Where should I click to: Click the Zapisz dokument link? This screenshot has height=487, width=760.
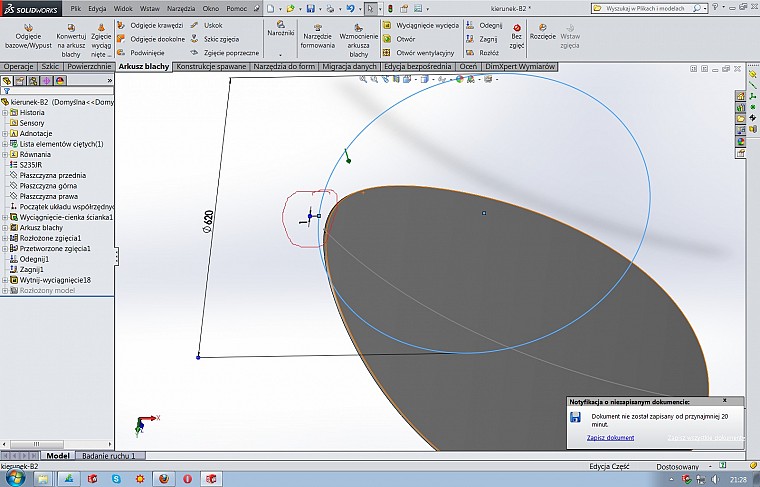pyautogui.click(x=610, y=438)
